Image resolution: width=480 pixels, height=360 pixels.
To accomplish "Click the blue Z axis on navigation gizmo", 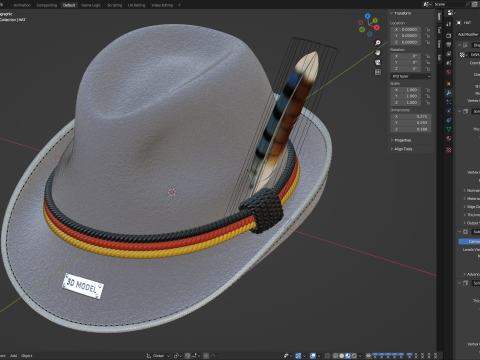I will 367,16.
